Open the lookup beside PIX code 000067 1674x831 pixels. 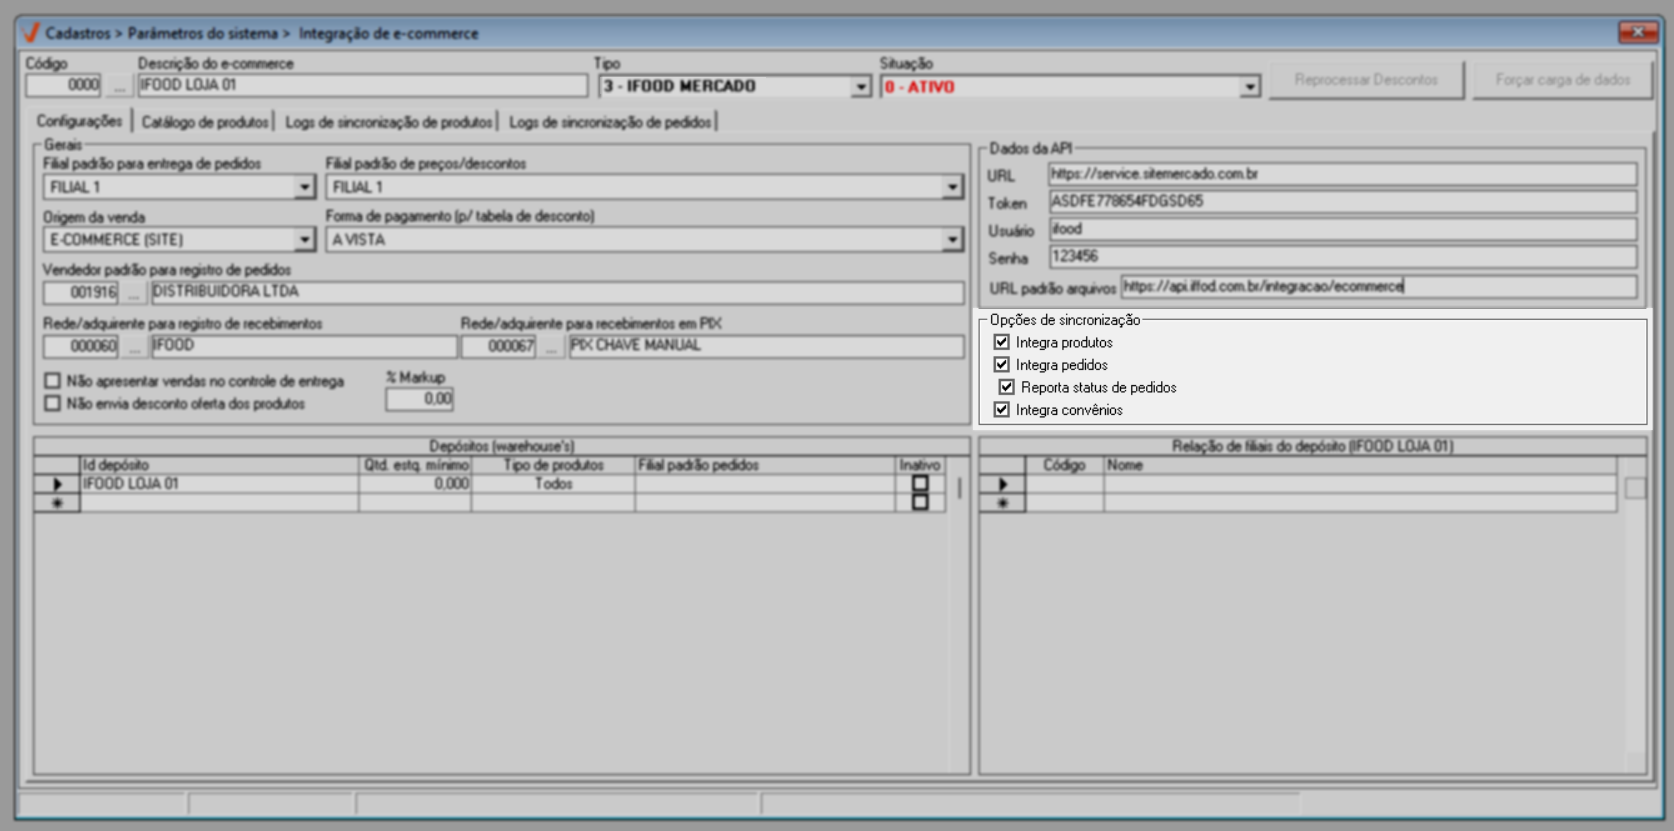[552, 347]
